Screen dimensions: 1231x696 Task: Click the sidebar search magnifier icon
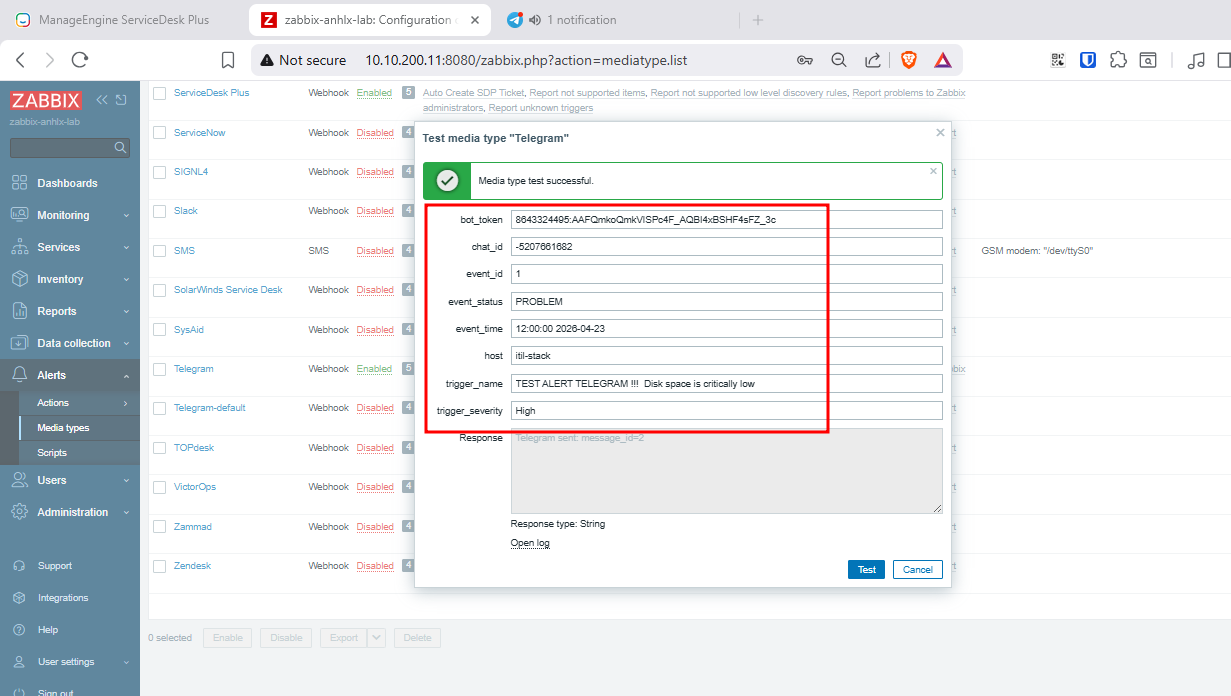coord(121,148)
